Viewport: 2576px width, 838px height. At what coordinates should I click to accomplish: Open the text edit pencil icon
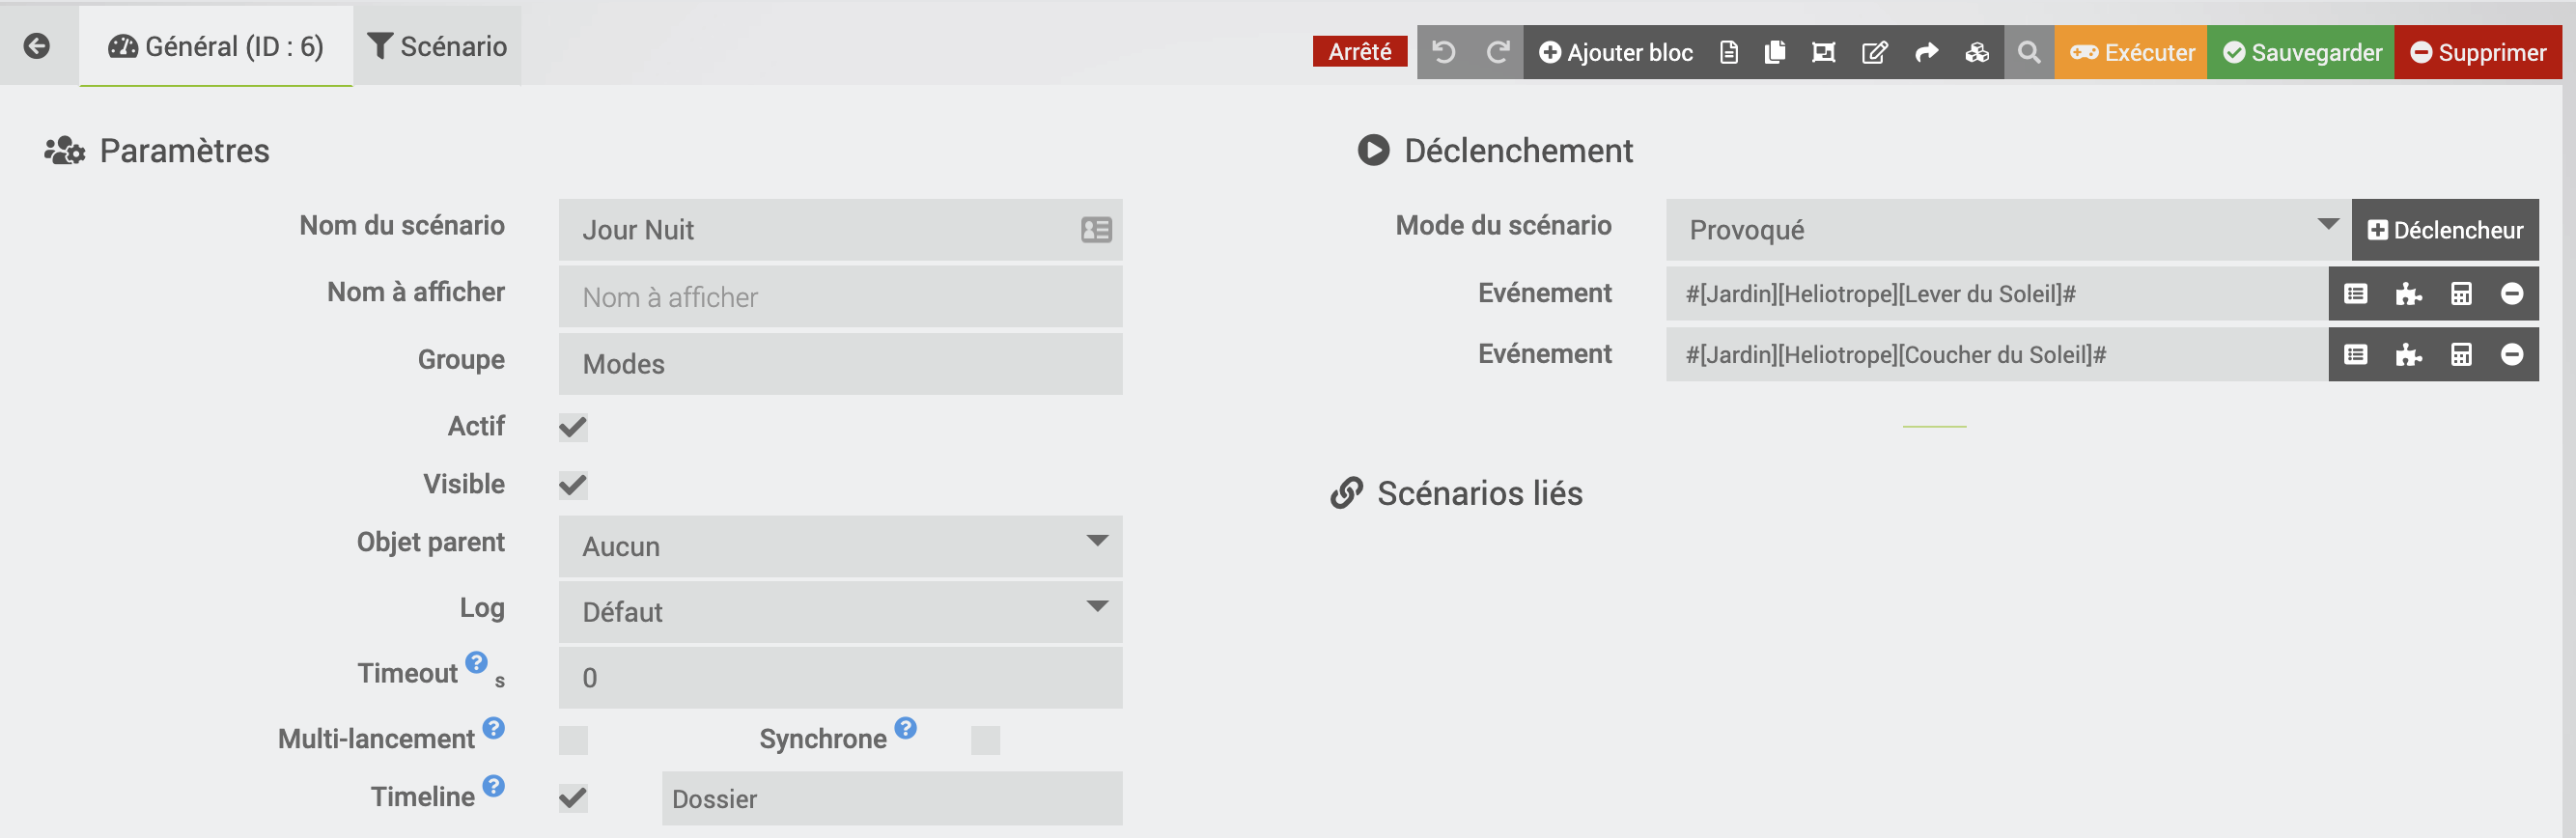[x=1875, y=52]
